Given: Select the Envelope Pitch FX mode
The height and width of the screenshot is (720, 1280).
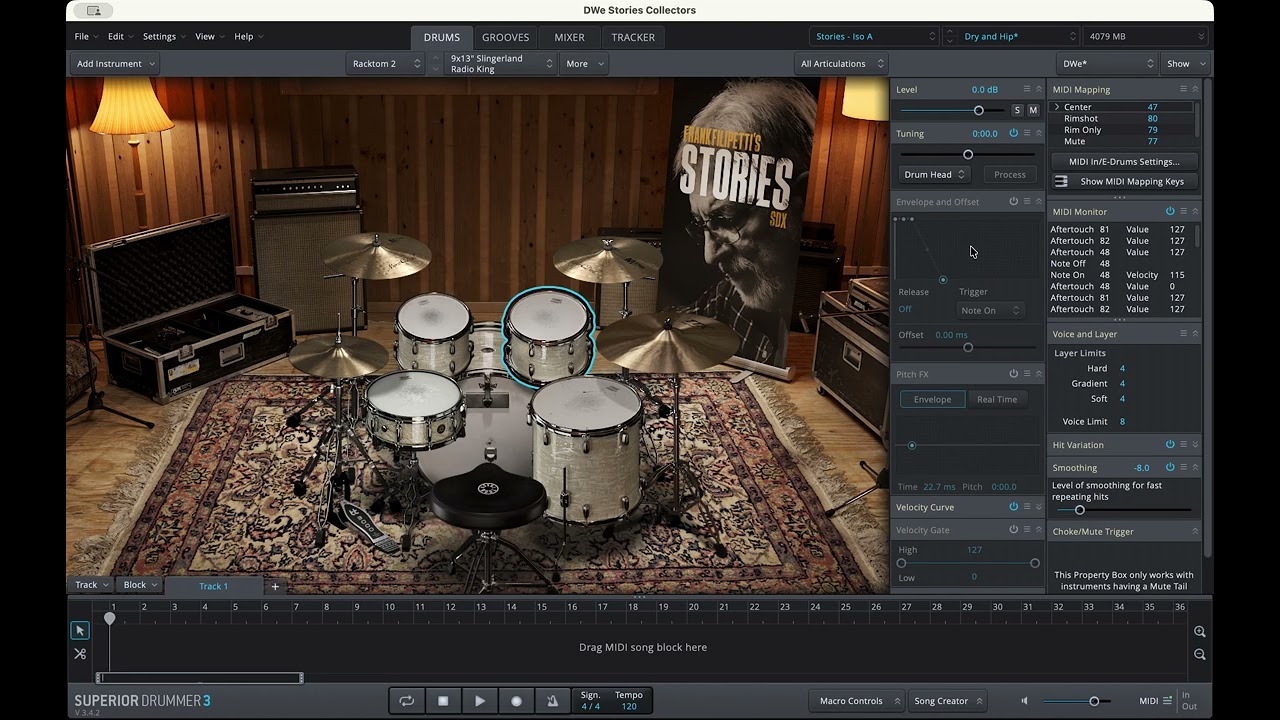Looking at the screenshot, I should (932, 399).
